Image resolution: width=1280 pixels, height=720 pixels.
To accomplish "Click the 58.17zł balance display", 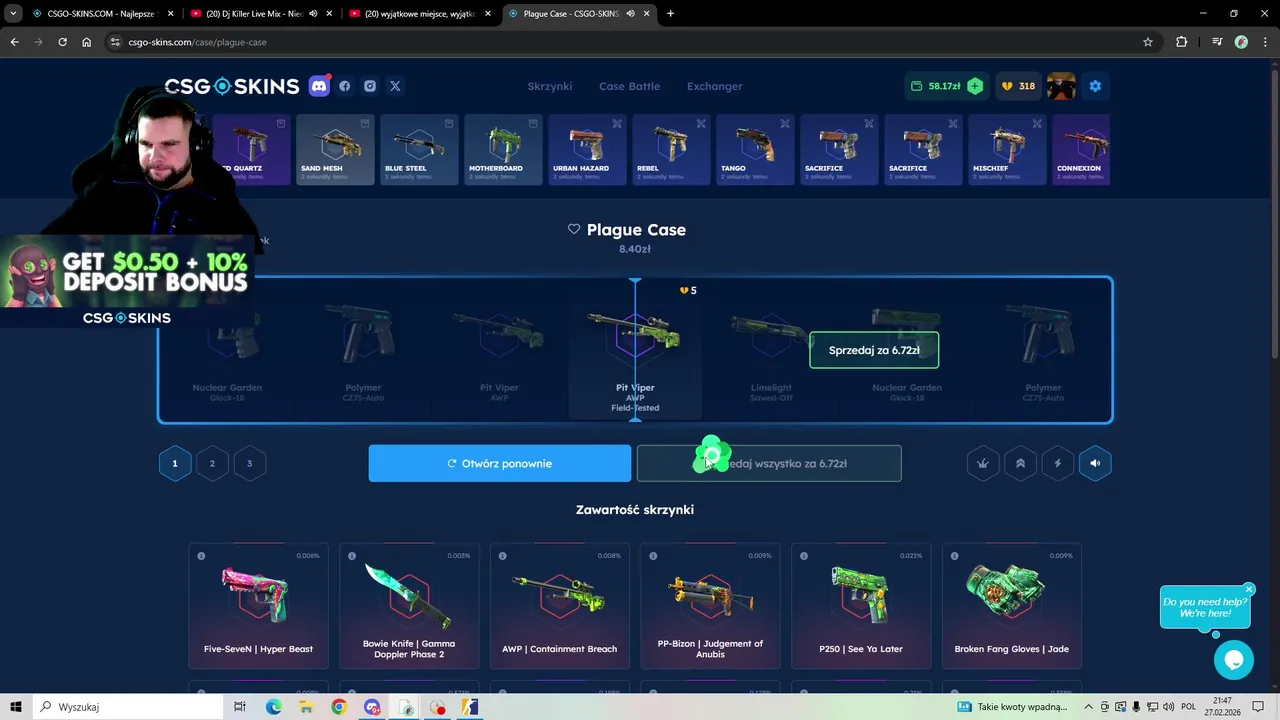I will (x=936, y=86).
